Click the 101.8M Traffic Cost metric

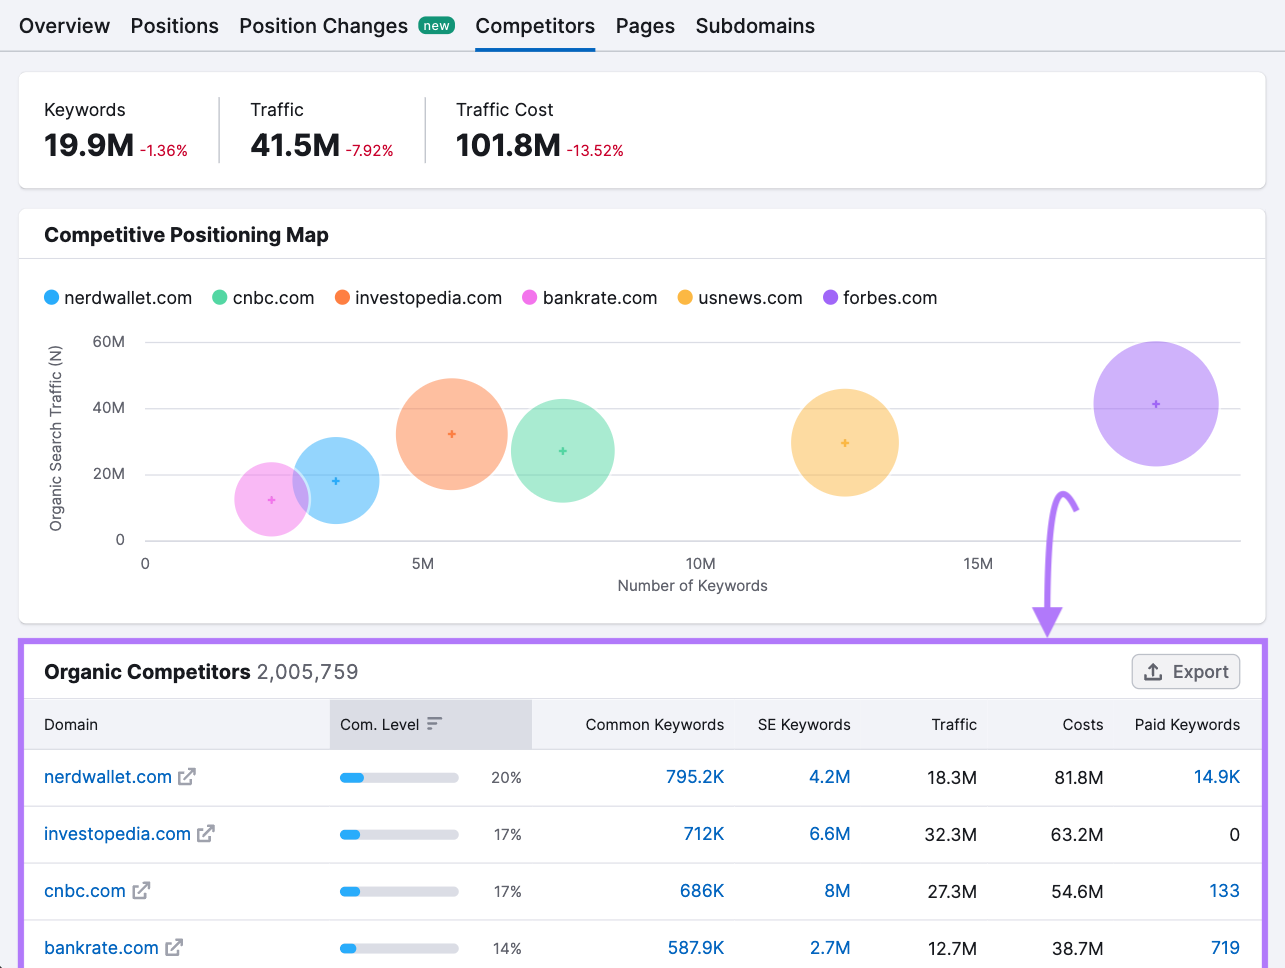pos(508,146)
